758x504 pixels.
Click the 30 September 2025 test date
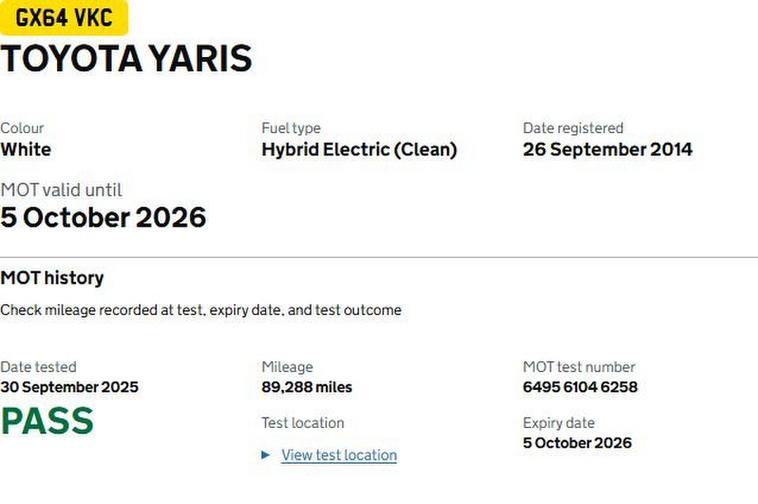pos(69,387)
